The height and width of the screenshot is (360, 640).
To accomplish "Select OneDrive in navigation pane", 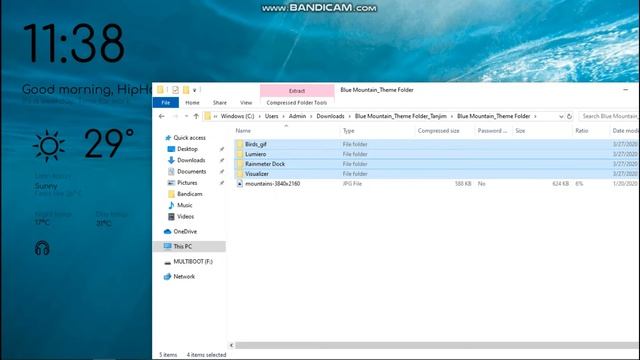I will (x=184, y=231).
